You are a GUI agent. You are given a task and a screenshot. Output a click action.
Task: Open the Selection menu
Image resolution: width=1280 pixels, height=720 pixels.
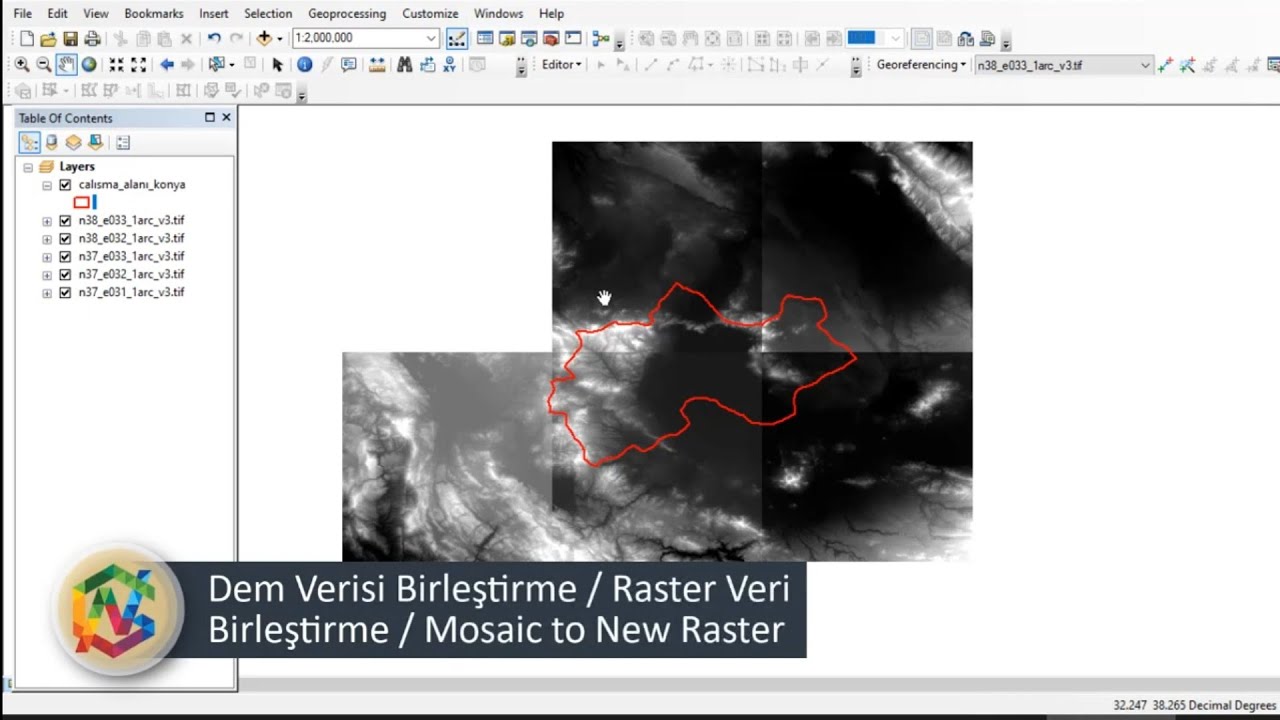[x=268, y=13]
